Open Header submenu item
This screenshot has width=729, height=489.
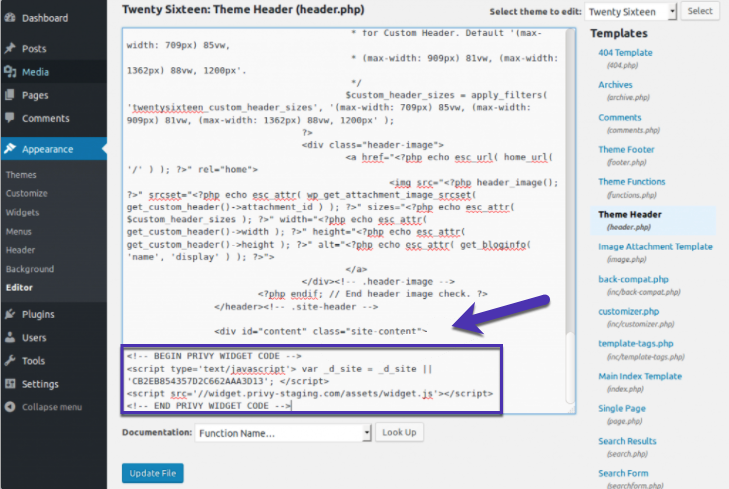point(20,250)
